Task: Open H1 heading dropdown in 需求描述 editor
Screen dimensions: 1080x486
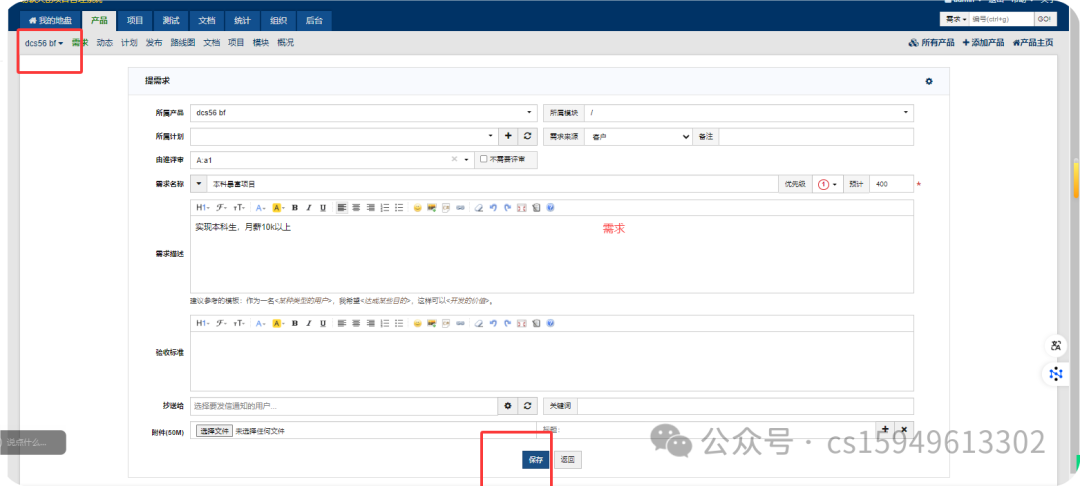Action: pos(203,207)
